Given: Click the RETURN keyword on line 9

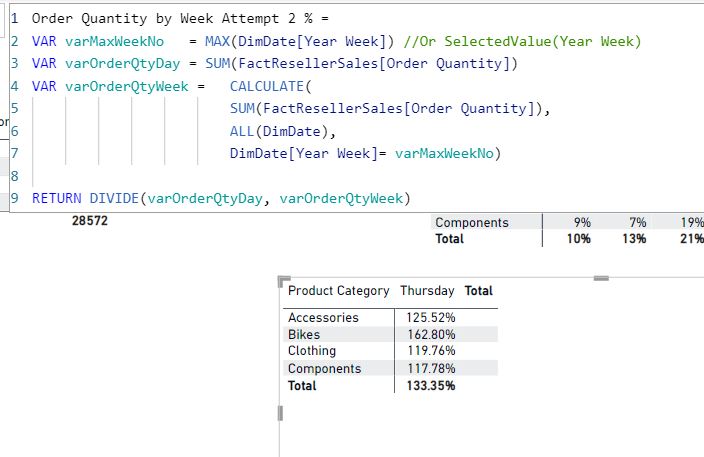Looking at the screenshot, I should [x=57, y=198].
